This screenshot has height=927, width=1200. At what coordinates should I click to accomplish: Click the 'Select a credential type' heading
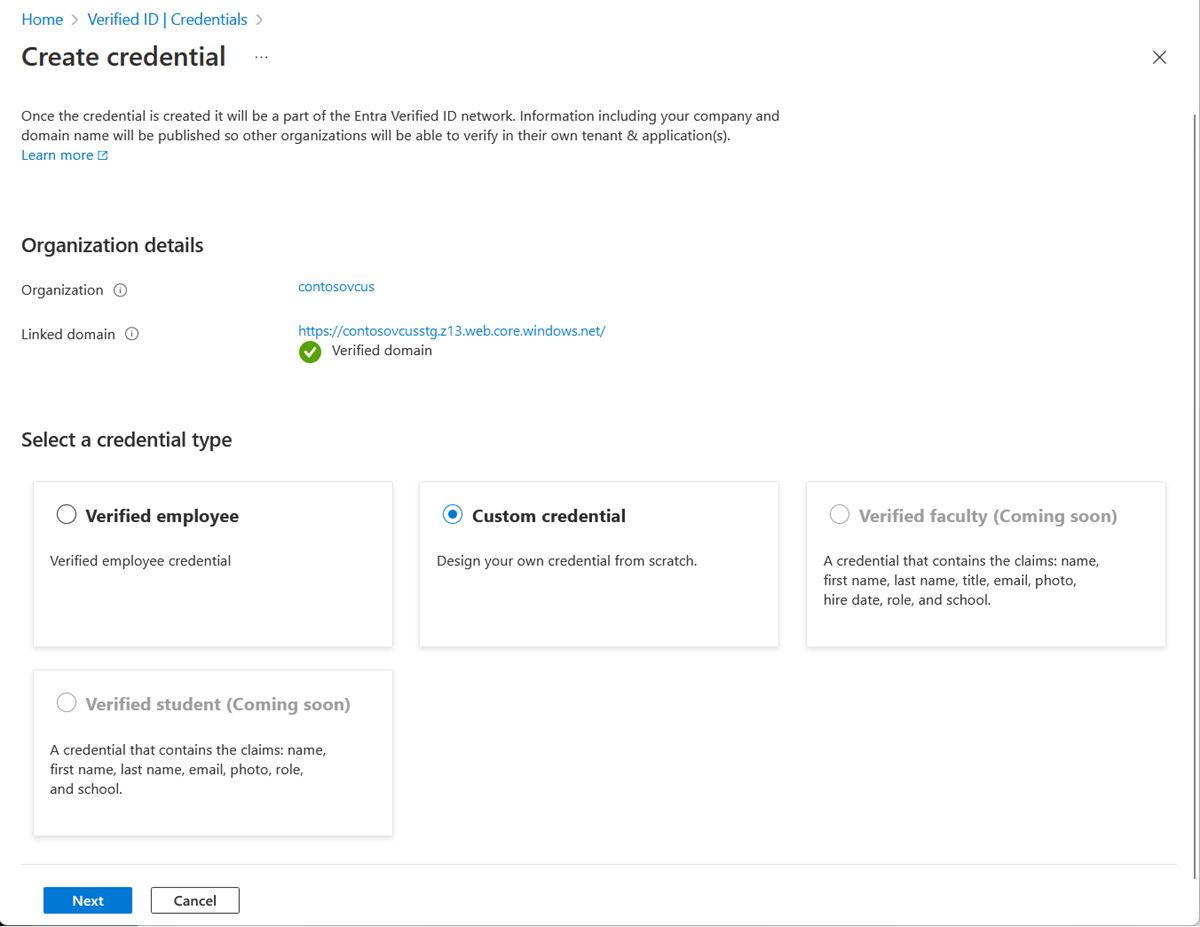pos(127,439)
